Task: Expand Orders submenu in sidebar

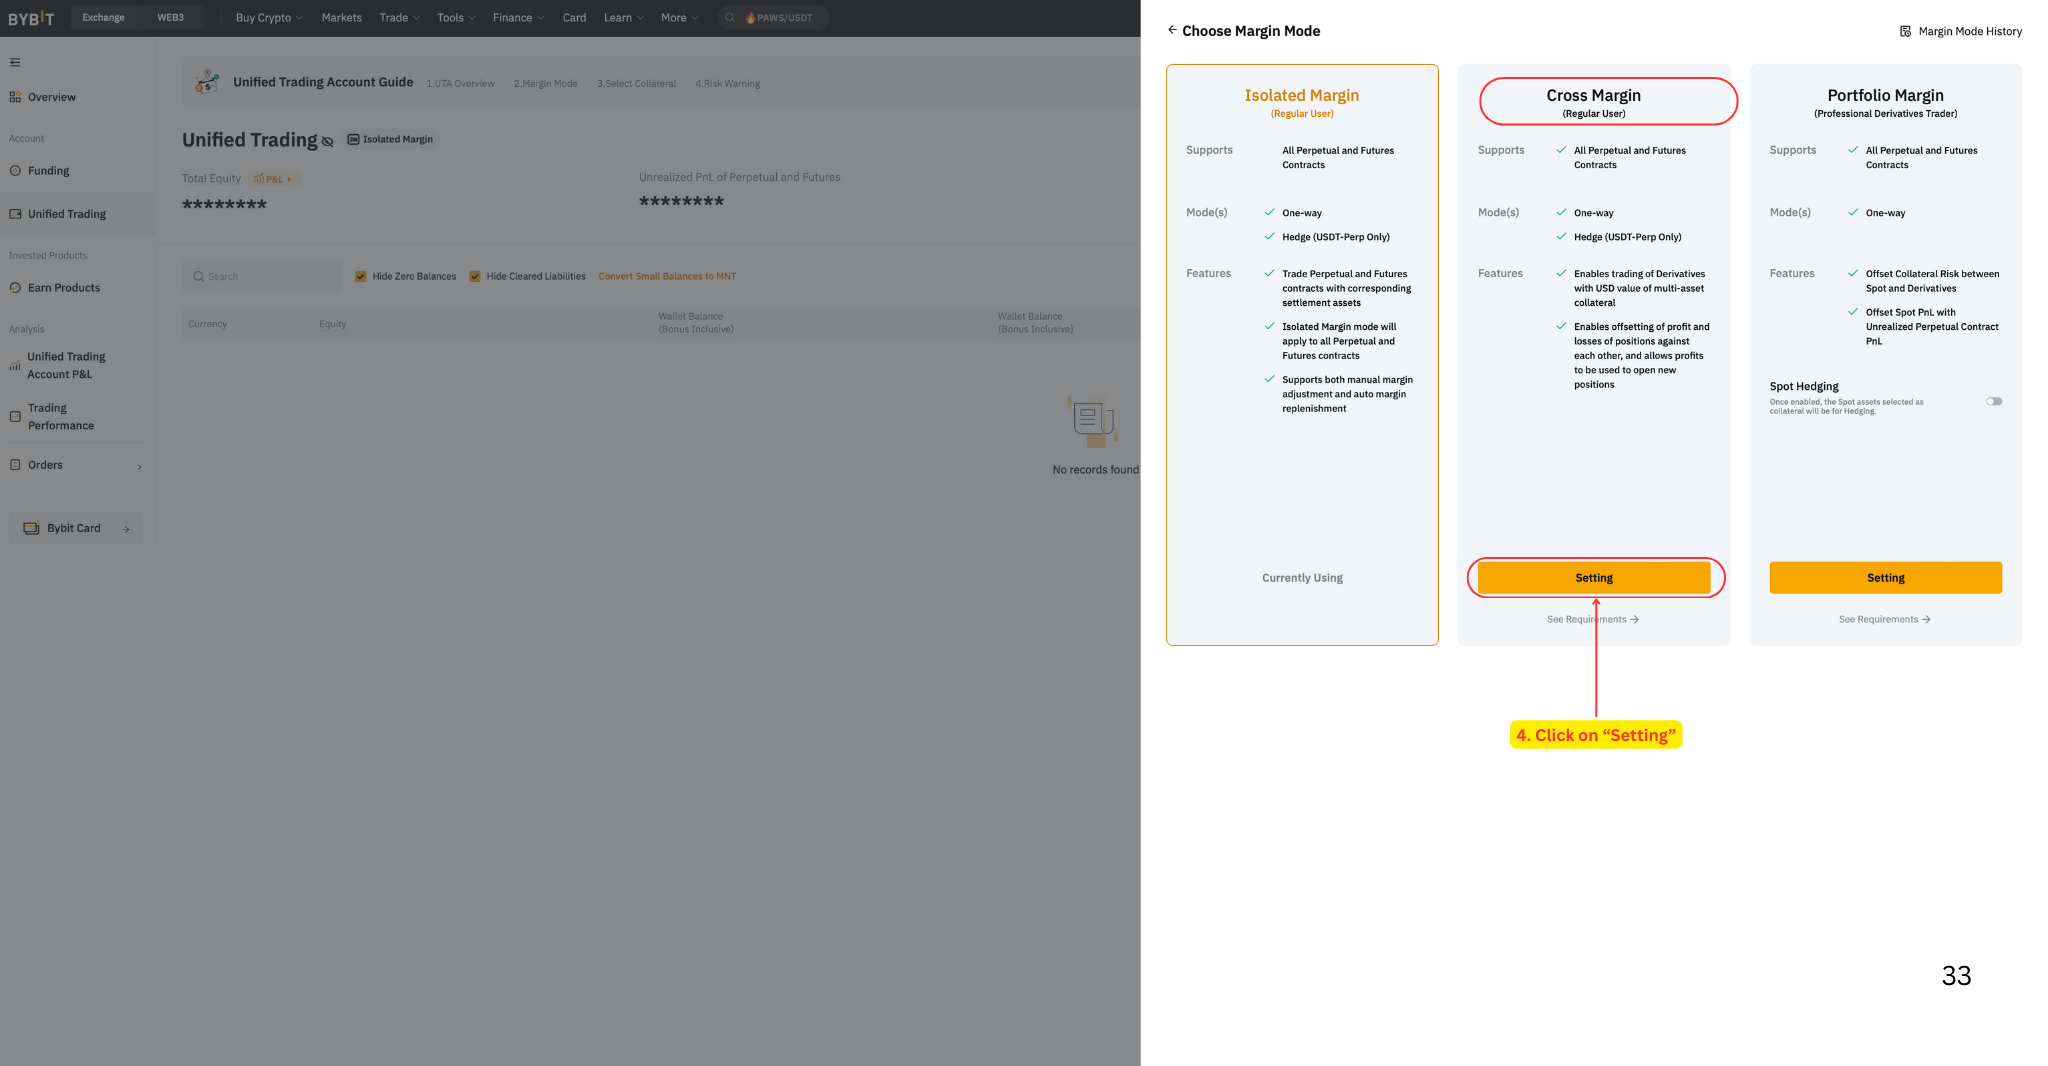Action: tap(139, 466)
